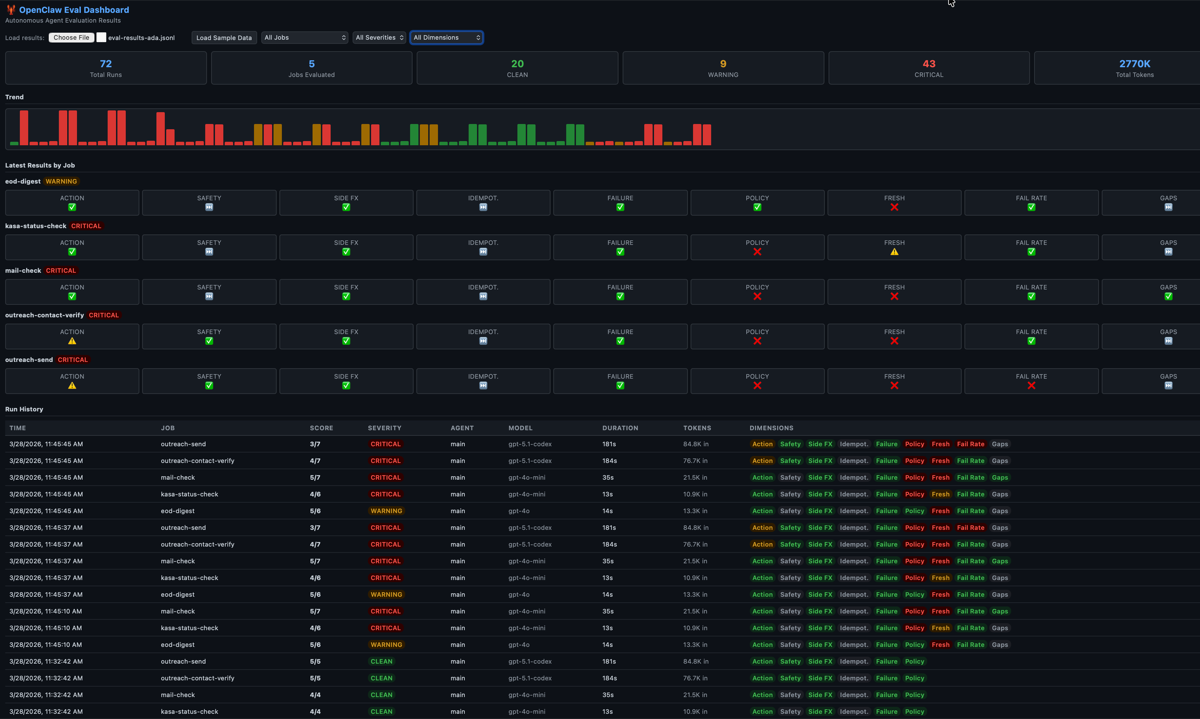The width and height of the screenshot is (1200, 719).
Task: Toggle the Fresh badge on the first run row
Action: pyautogui.click(x=940, y=444)
